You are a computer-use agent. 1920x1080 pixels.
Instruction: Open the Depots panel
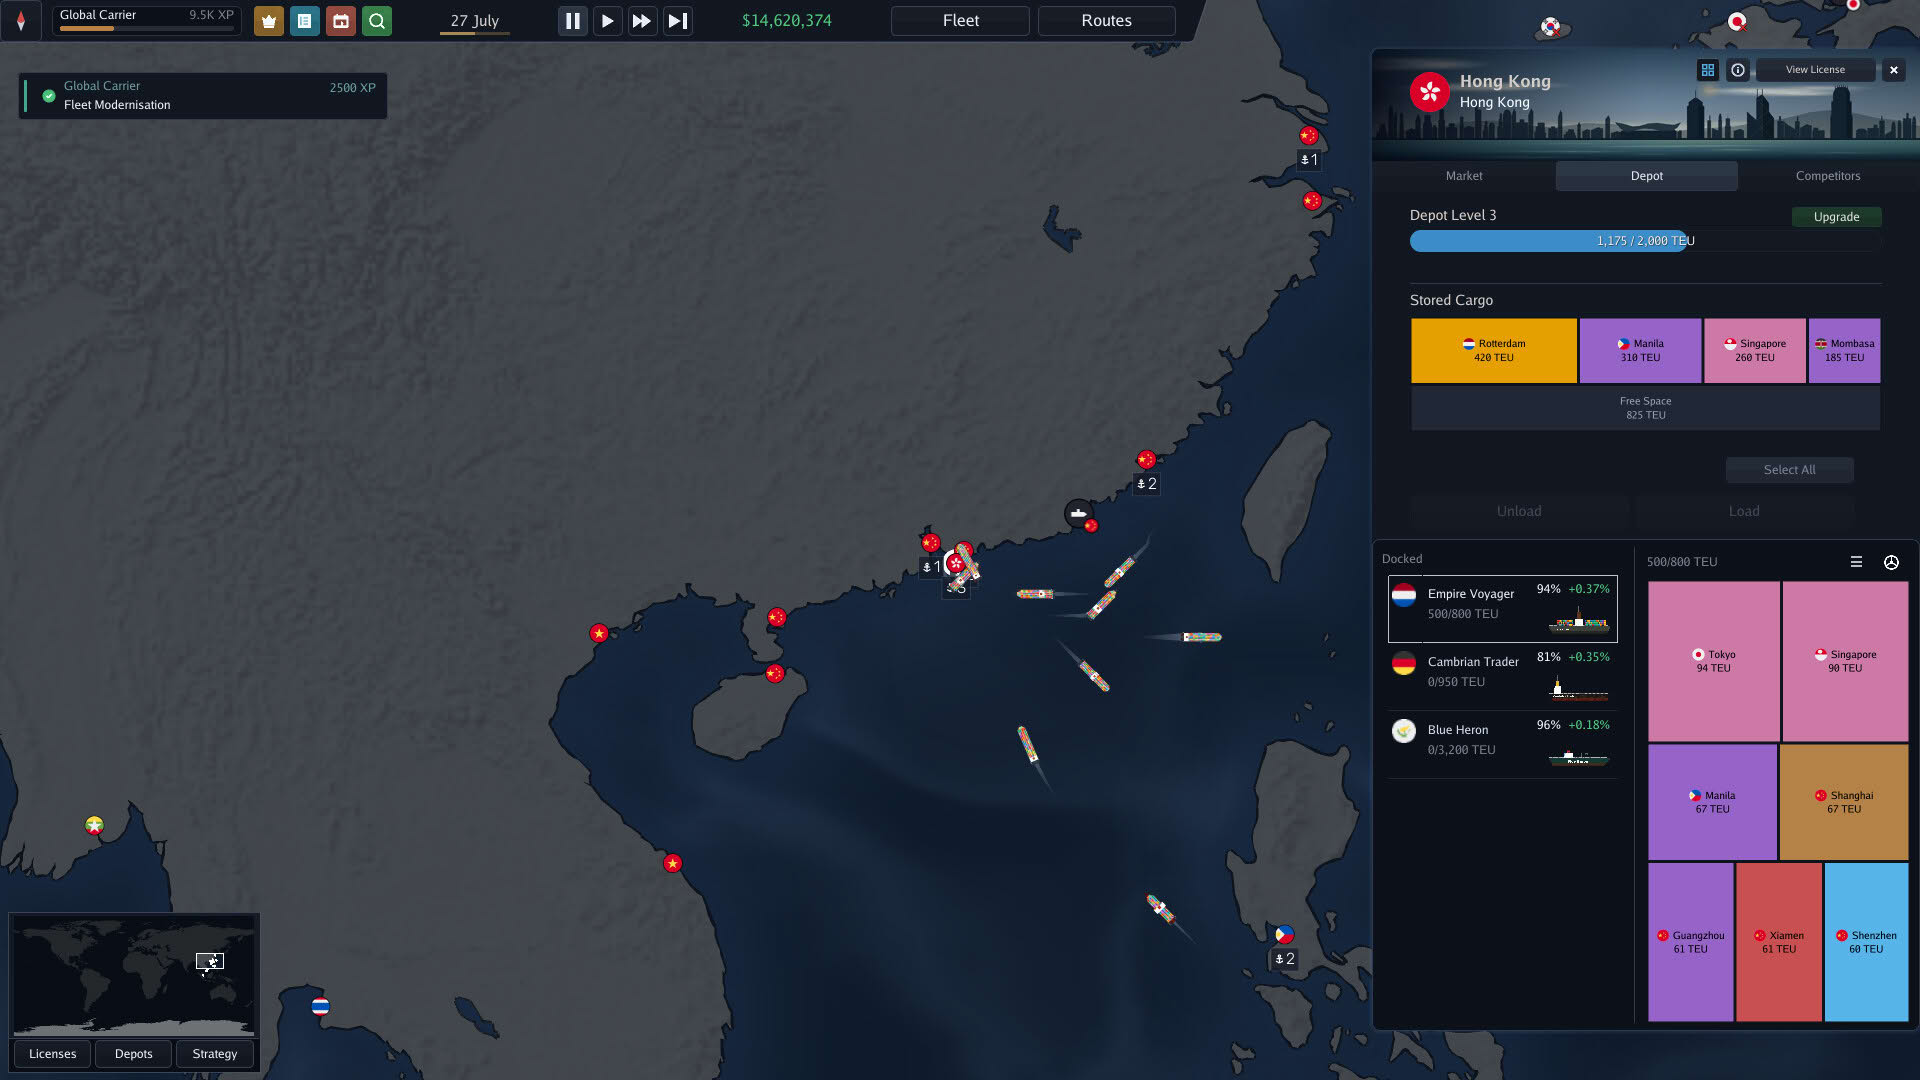(133, 1054)
